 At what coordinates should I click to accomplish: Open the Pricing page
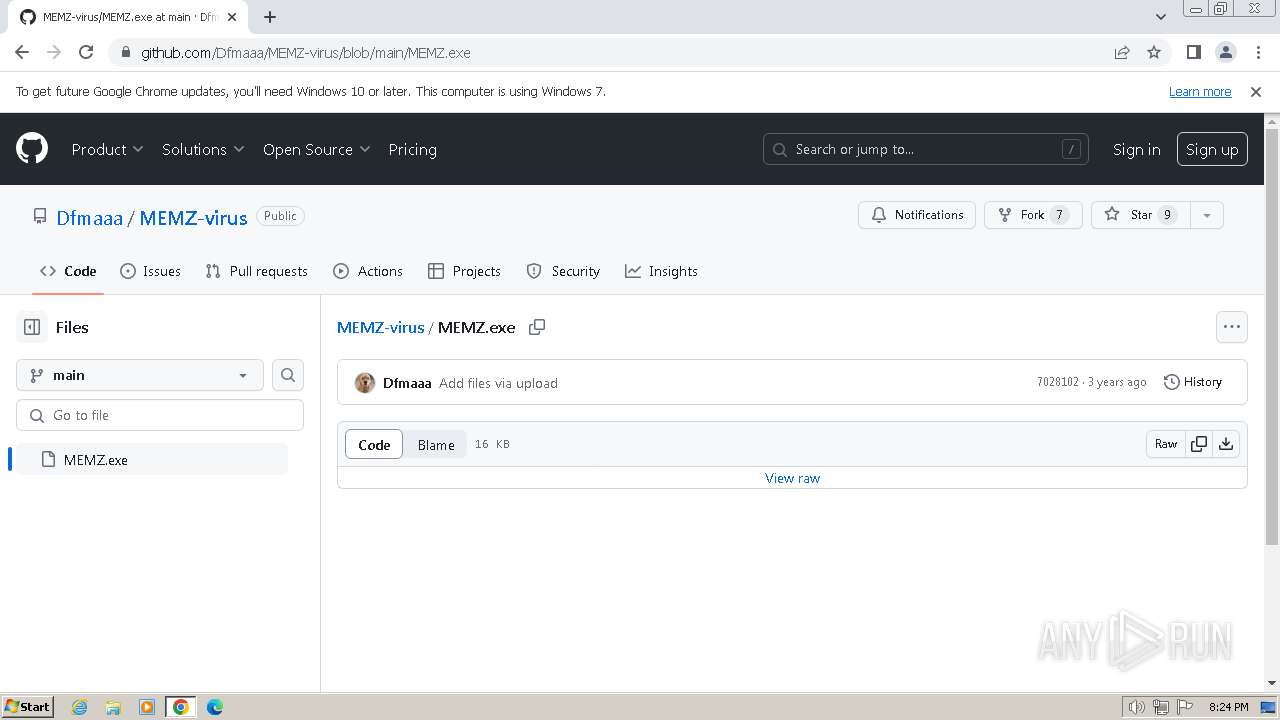pyautogui.click(x=412, y=149)
